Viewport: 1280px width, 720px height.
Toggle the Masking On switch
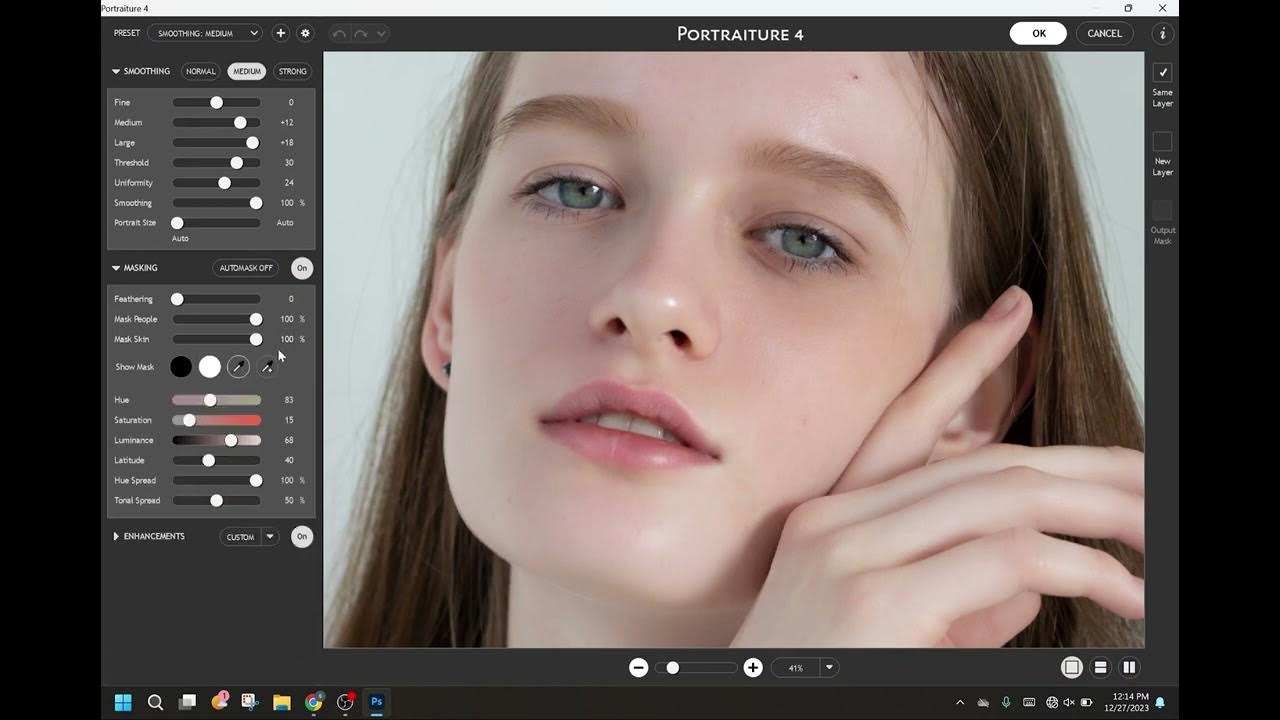pyautogui.click(x=302, y=268)
